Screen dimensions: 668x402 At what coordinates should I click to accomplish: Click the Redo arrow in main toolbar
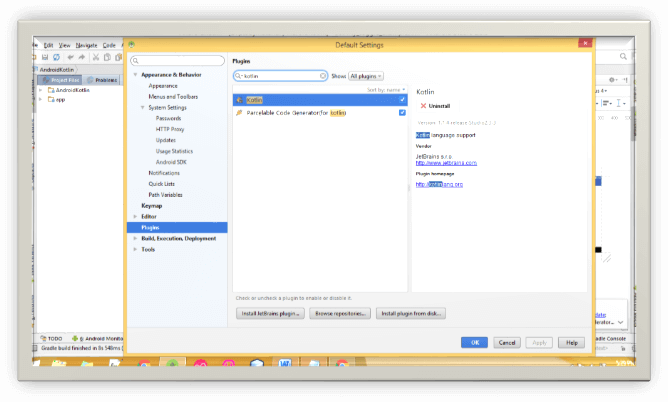82,57
